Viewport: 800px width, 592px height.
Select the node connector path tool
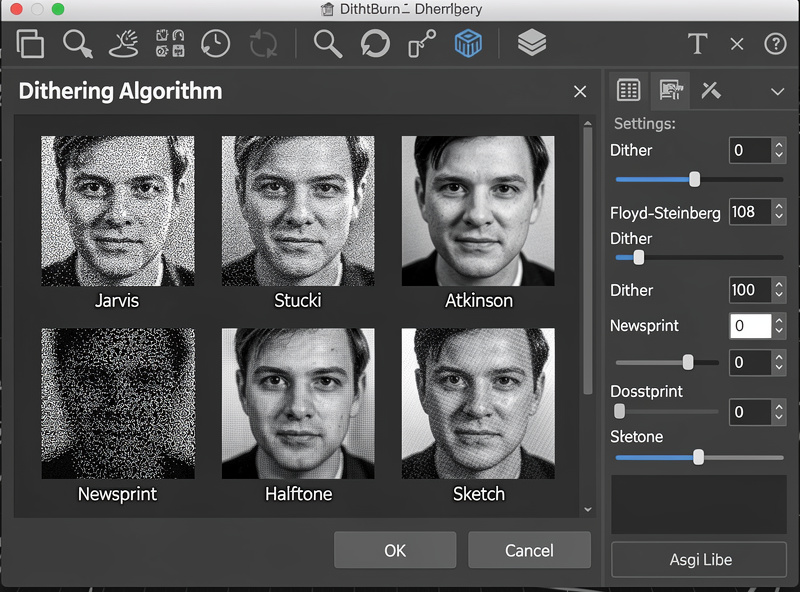(x=422, y=43)
